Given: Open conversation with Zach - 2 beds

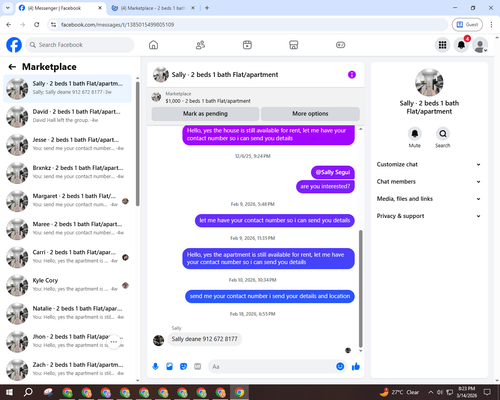Looking at the screenshot, I should point(67,370).
